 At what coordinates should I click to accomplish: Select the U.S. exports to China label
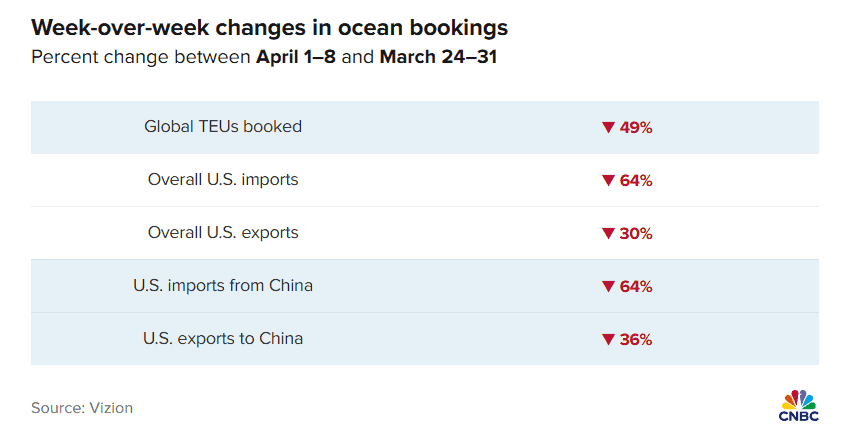[223, 338]
